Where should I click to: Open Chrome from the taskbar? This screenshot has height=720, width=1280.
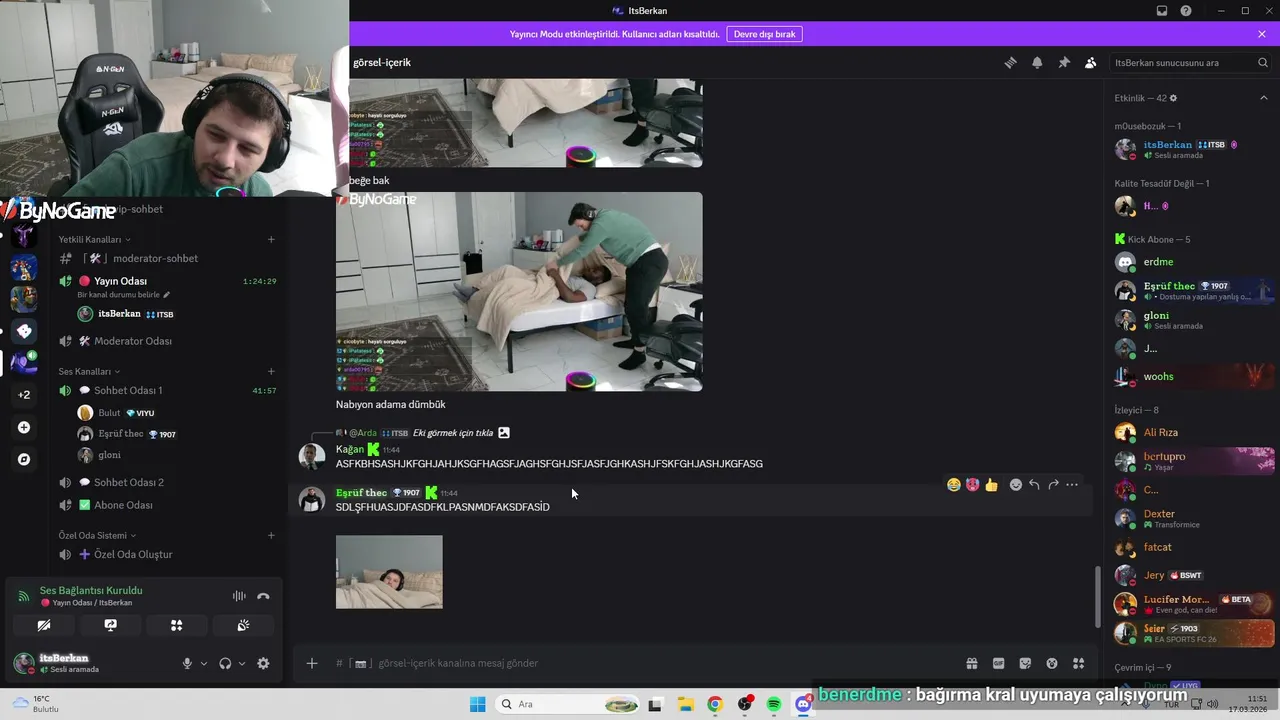tap(714, 704)
